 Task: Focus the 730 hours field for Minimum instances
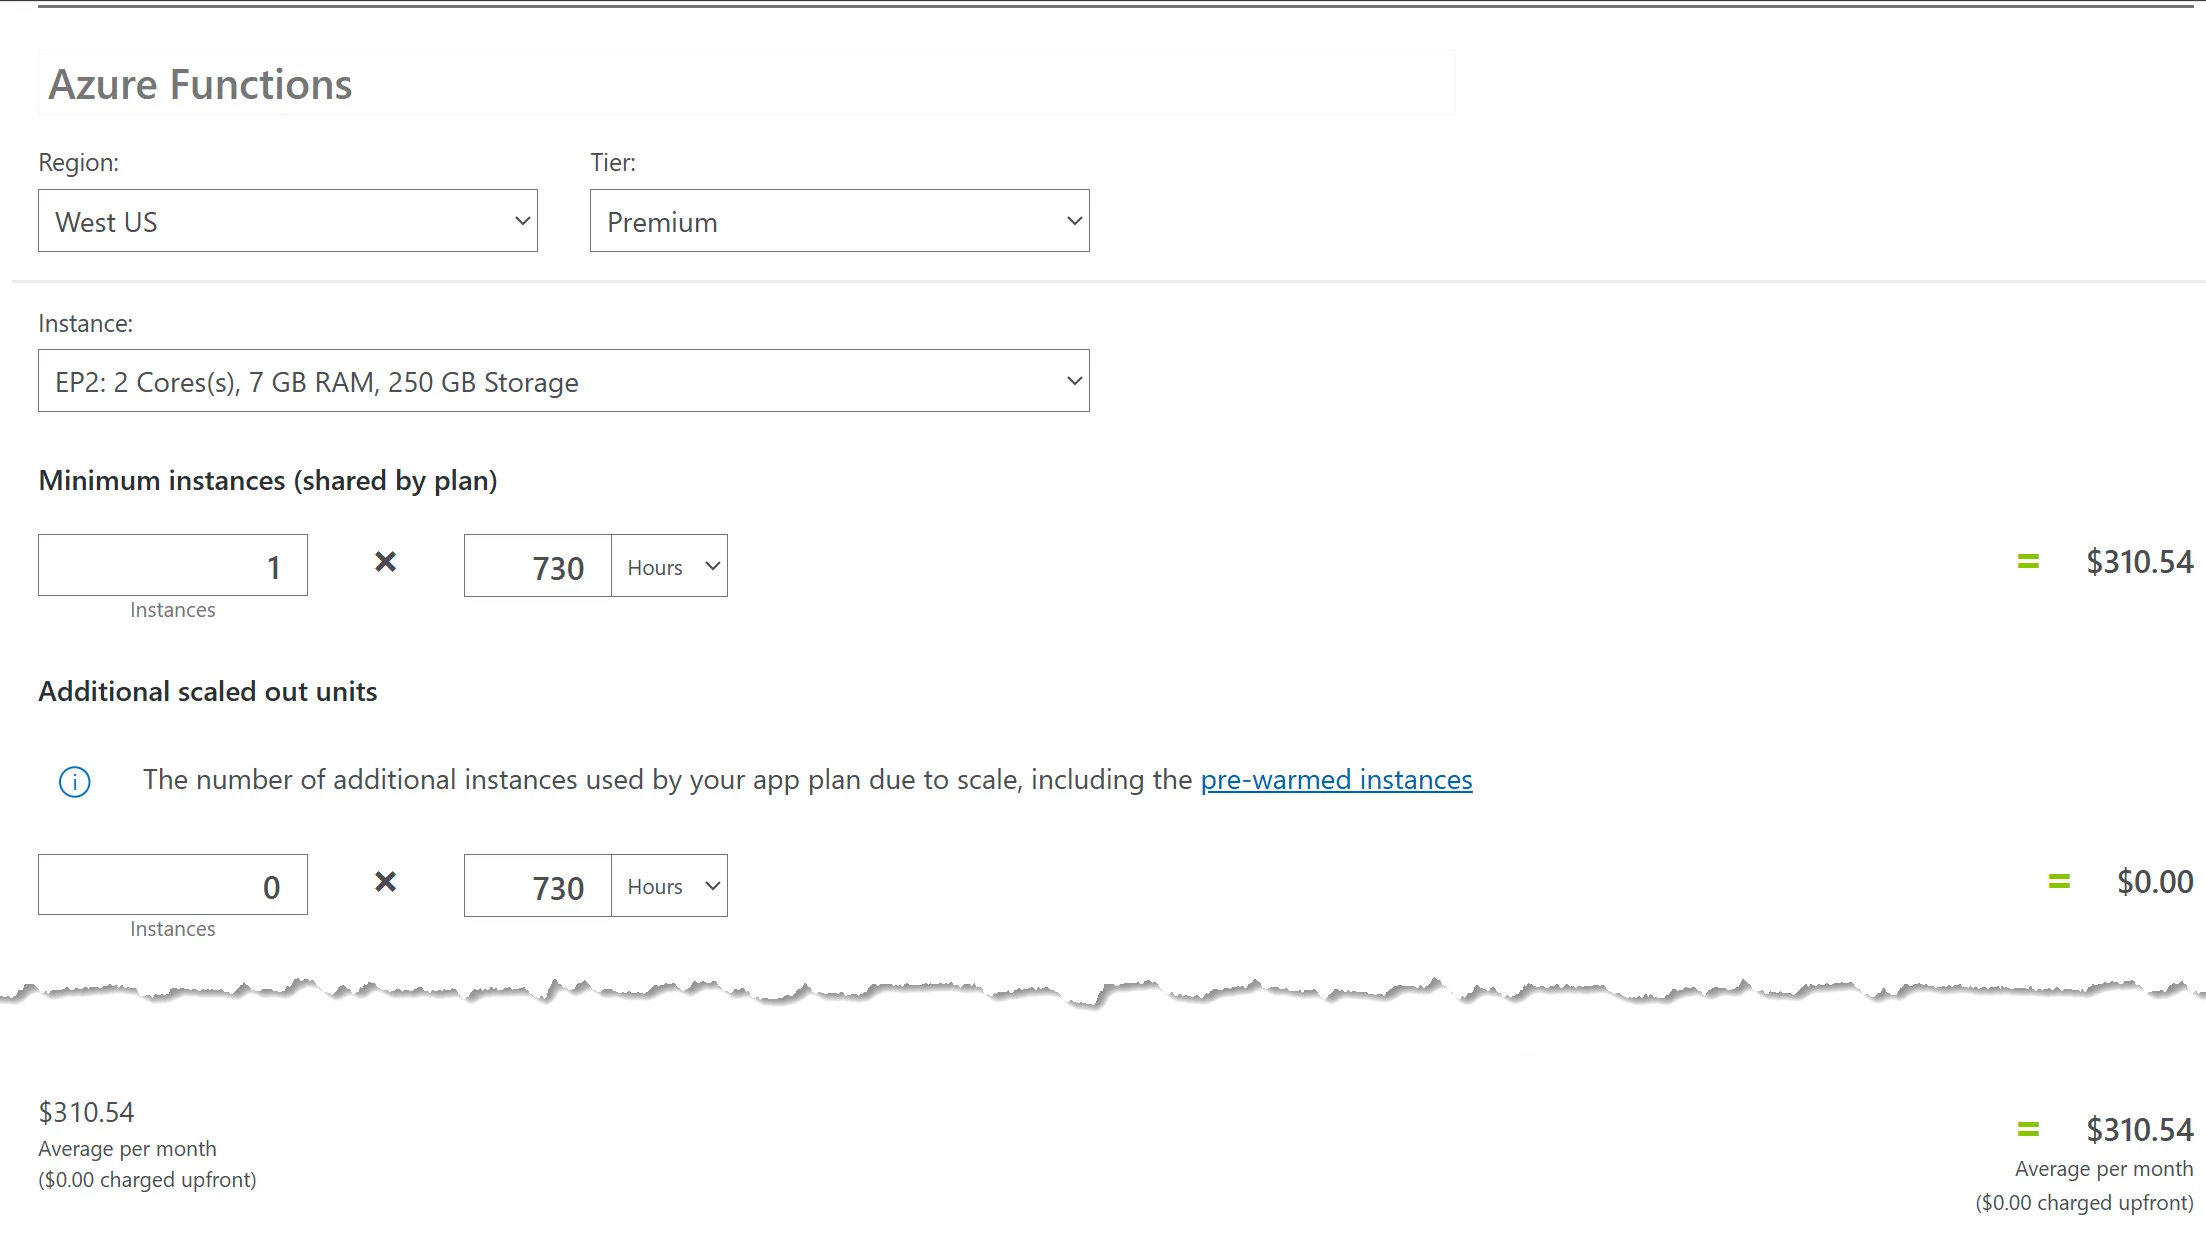(538, 567)
